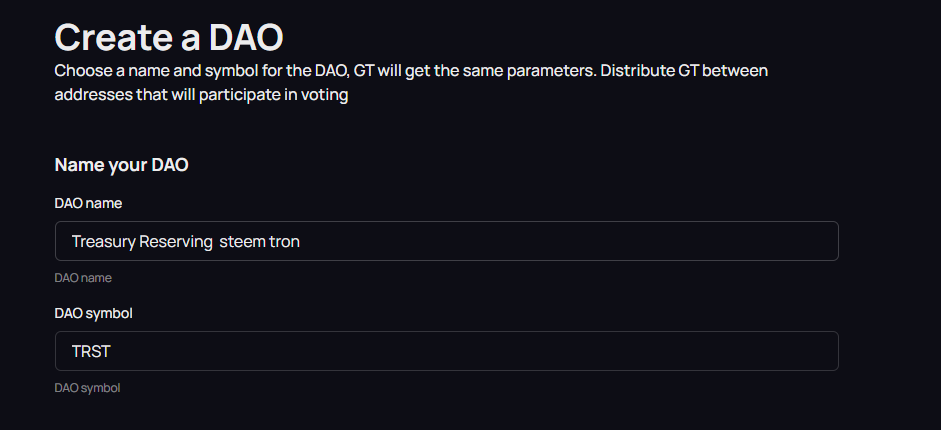Click the "DAO name" hint below the field
Screen dimensions: 941x430
click(83, 278)
